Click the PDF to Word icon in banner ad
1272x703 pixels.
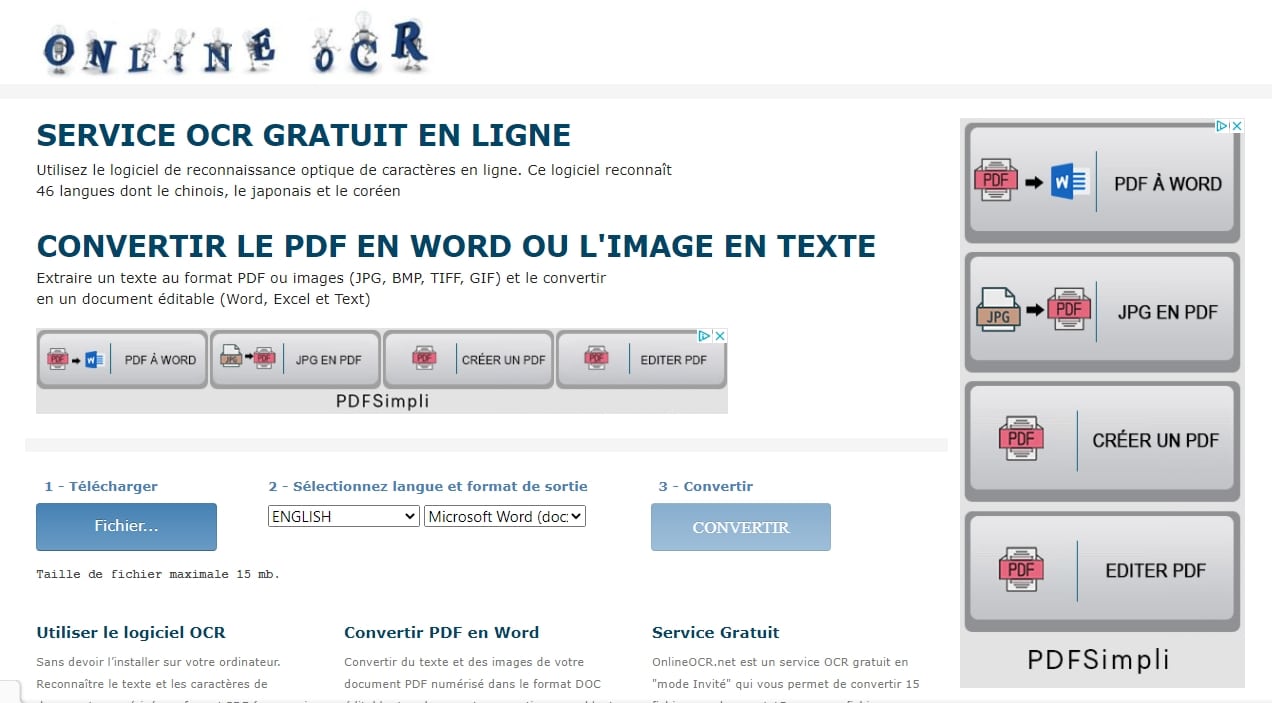tap(121, 358)
